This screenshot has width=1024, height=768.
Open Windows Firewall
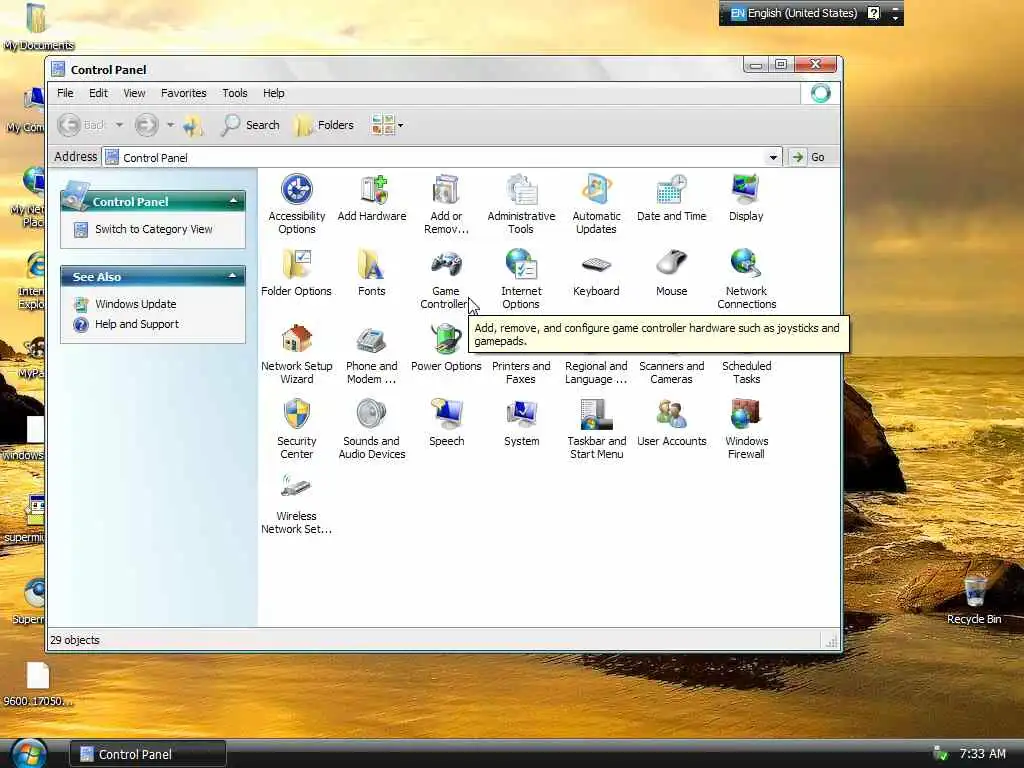pyautogui.click(x=746, y=429)
